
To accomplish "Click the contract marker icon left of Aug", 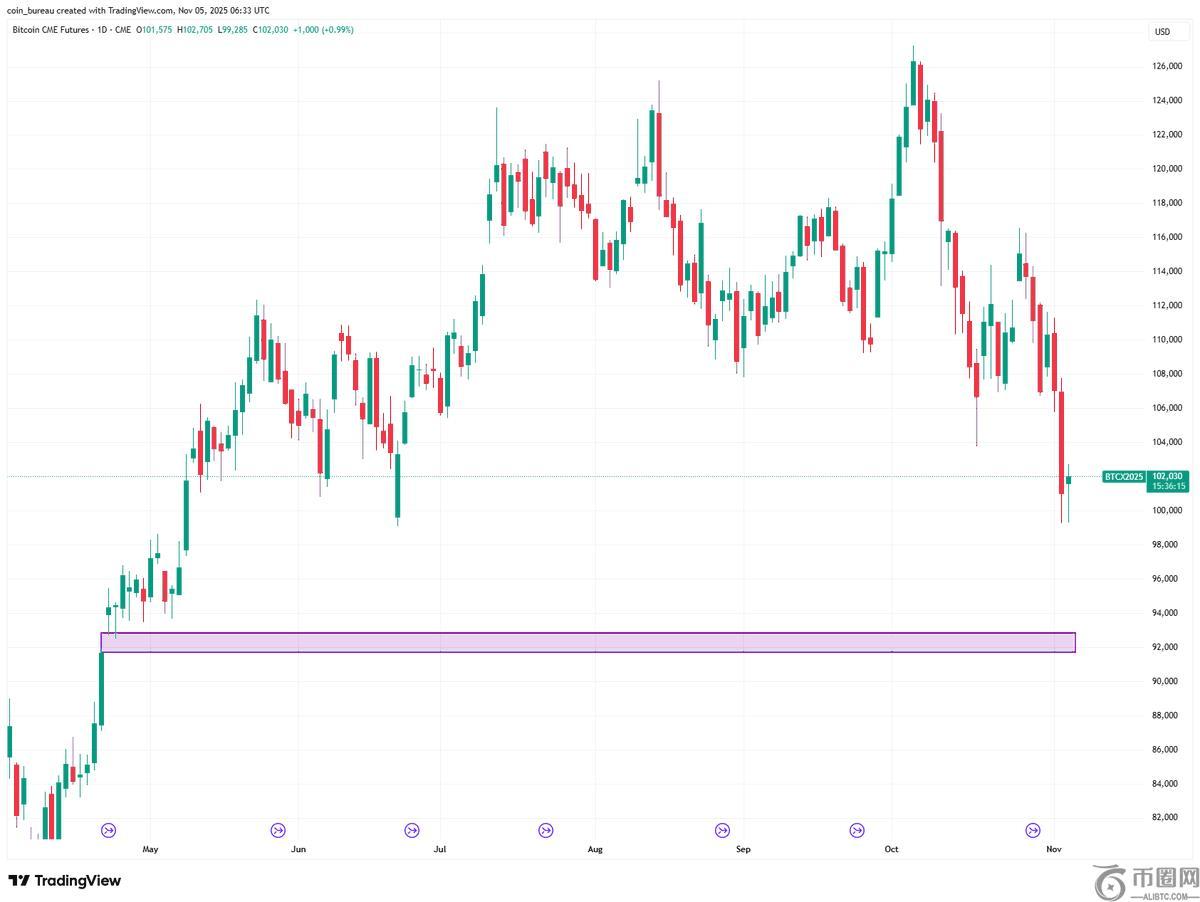I will (x=545, y=830).
